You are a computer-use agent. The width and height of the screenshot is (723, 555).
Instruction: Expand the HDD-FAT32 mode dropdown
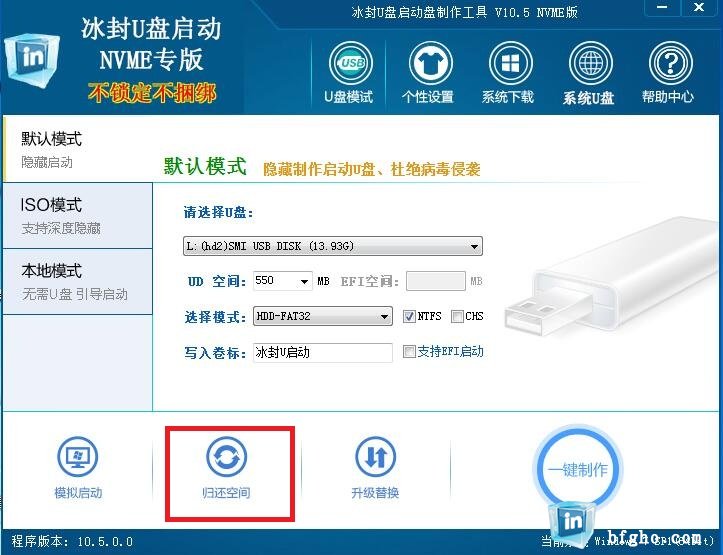click(323, 316)
